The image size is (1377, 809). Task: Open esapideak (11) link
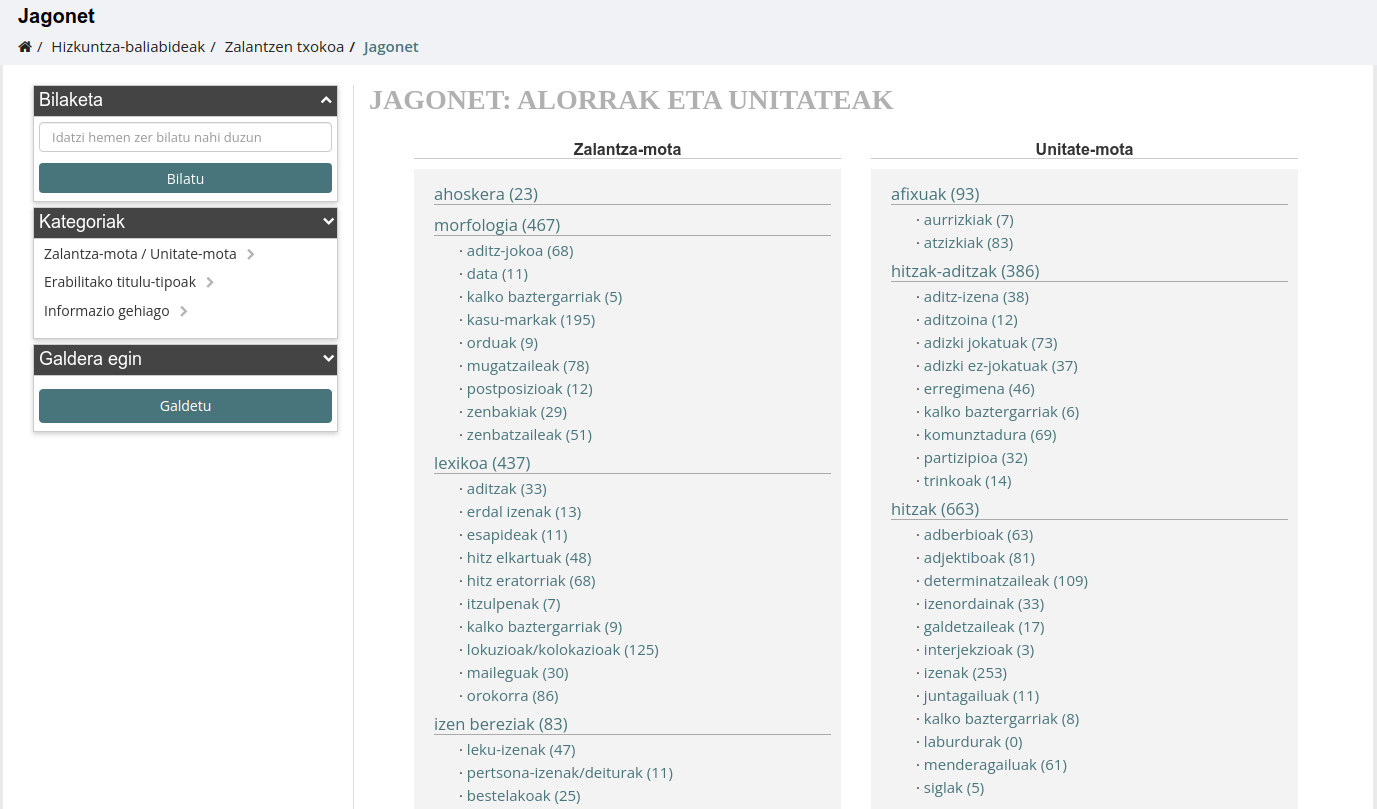pyautogui.click(x=517, y=535)
